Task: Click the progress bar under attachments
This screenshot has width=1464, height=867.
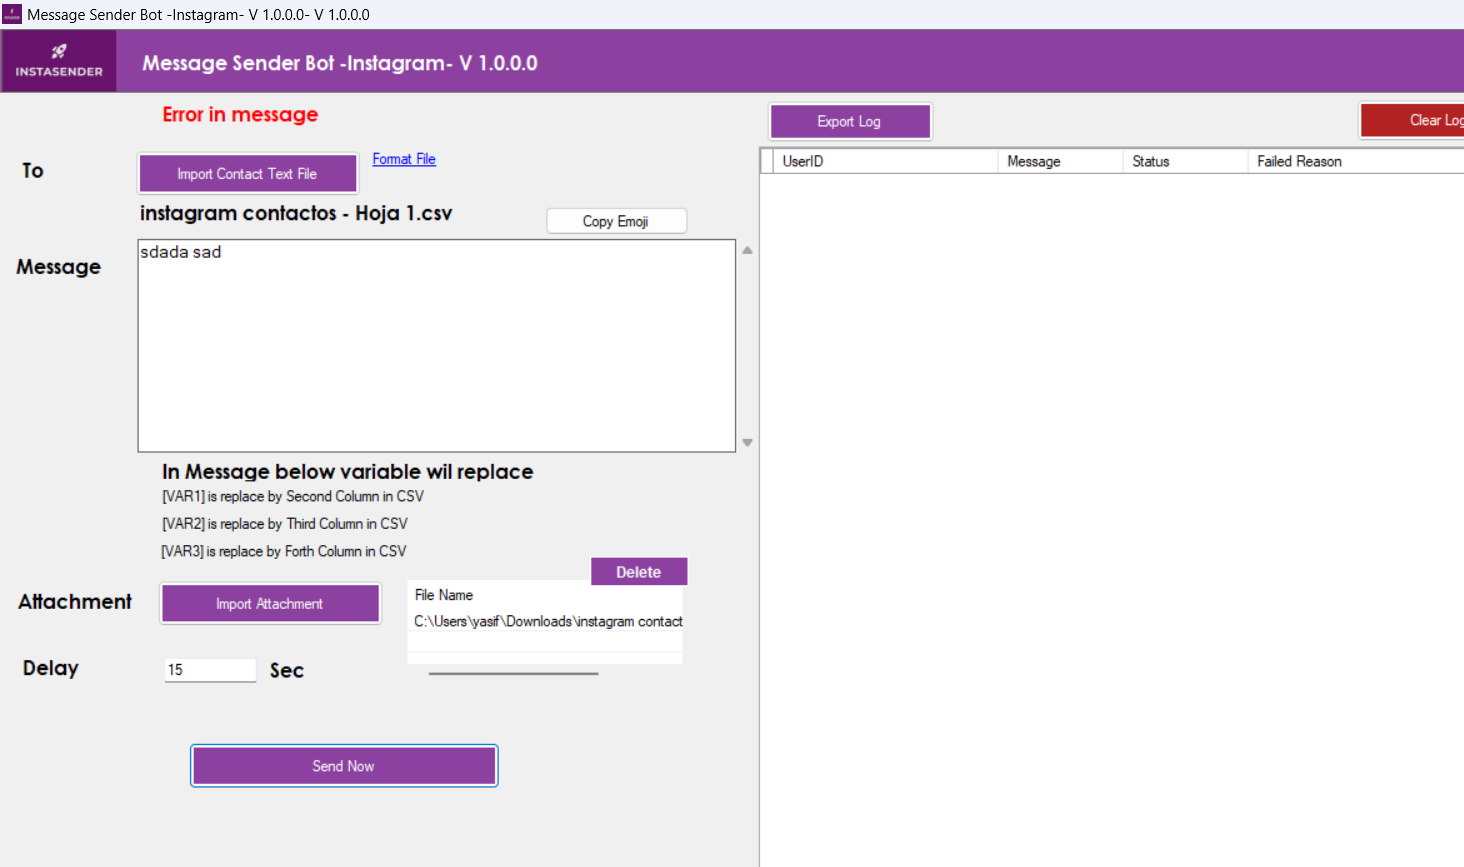Action: pos(514,674)
